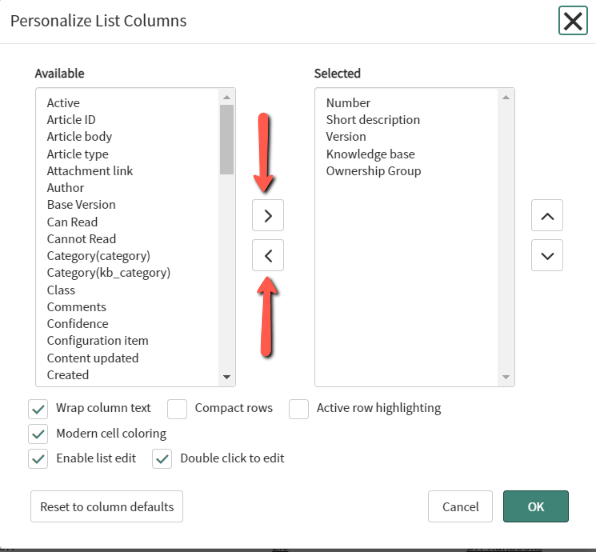Screen dimensions: 596x552
Task: Enable Active row highlighting checkbox
Action: pos(299,409)
